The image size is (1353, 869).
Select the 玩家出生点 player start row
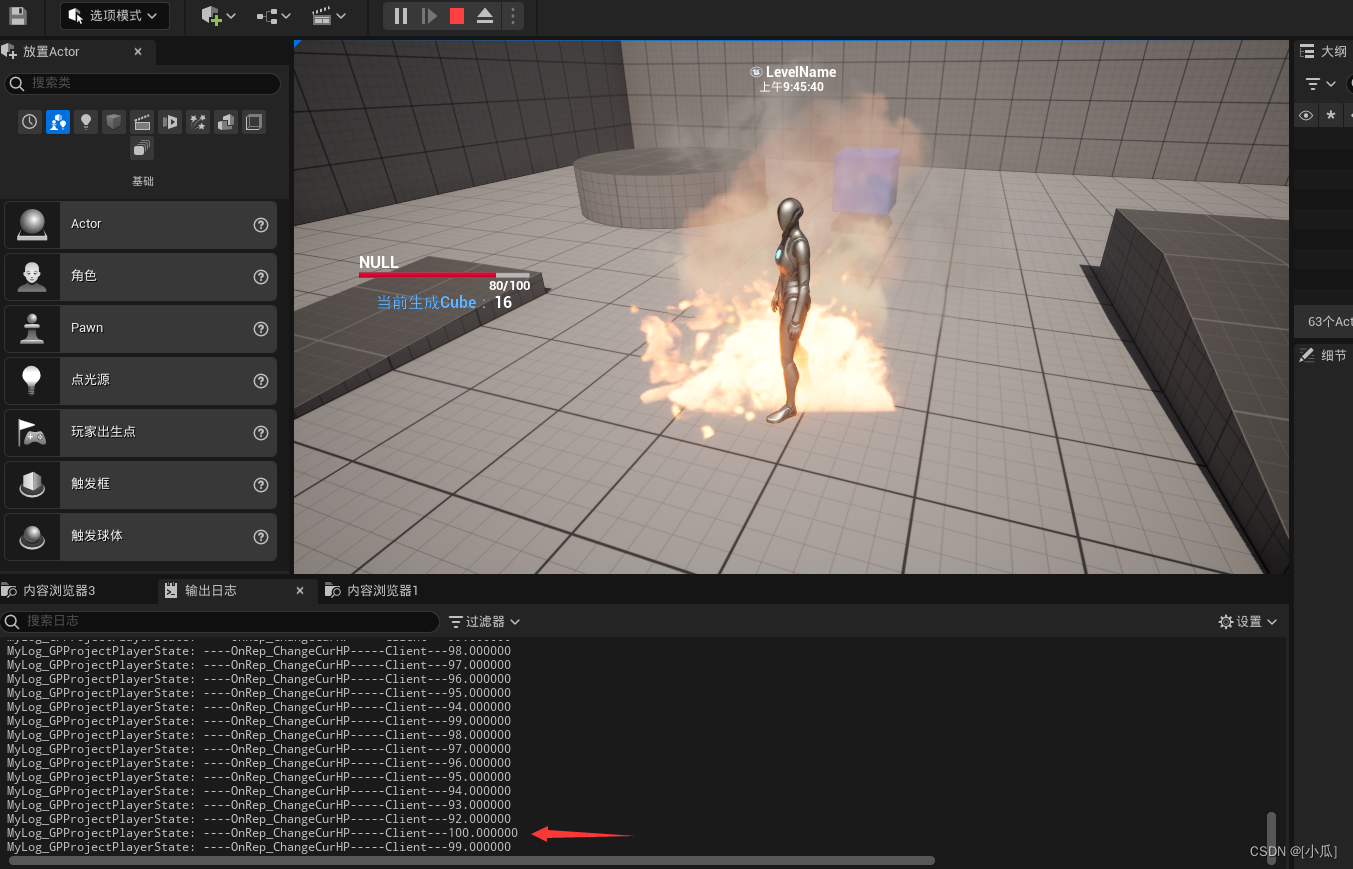coord(140,432)
